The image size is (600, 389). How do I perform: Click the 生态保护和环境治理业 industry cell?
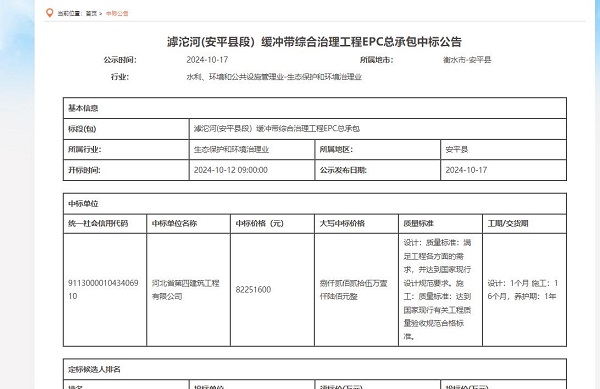coord(252,149)
